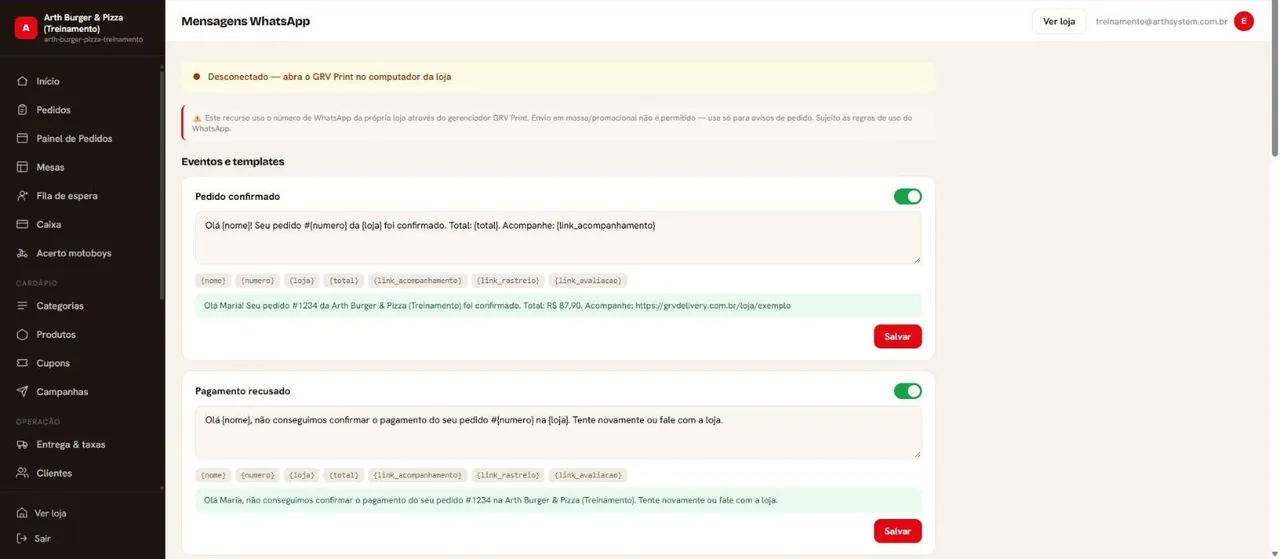
Task: Click the Categorias icon in sidebar
Action: [23, 306]
